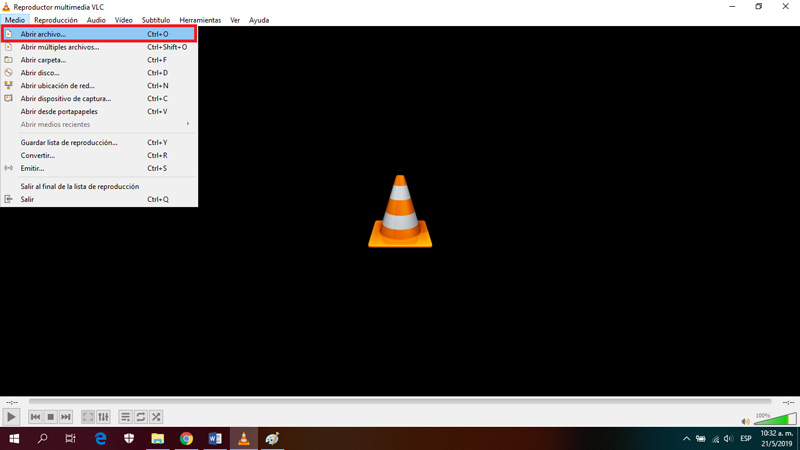Screen dimensions: 800x450
Task: Select Abrir carpeta... option
Action: point(98,60)
